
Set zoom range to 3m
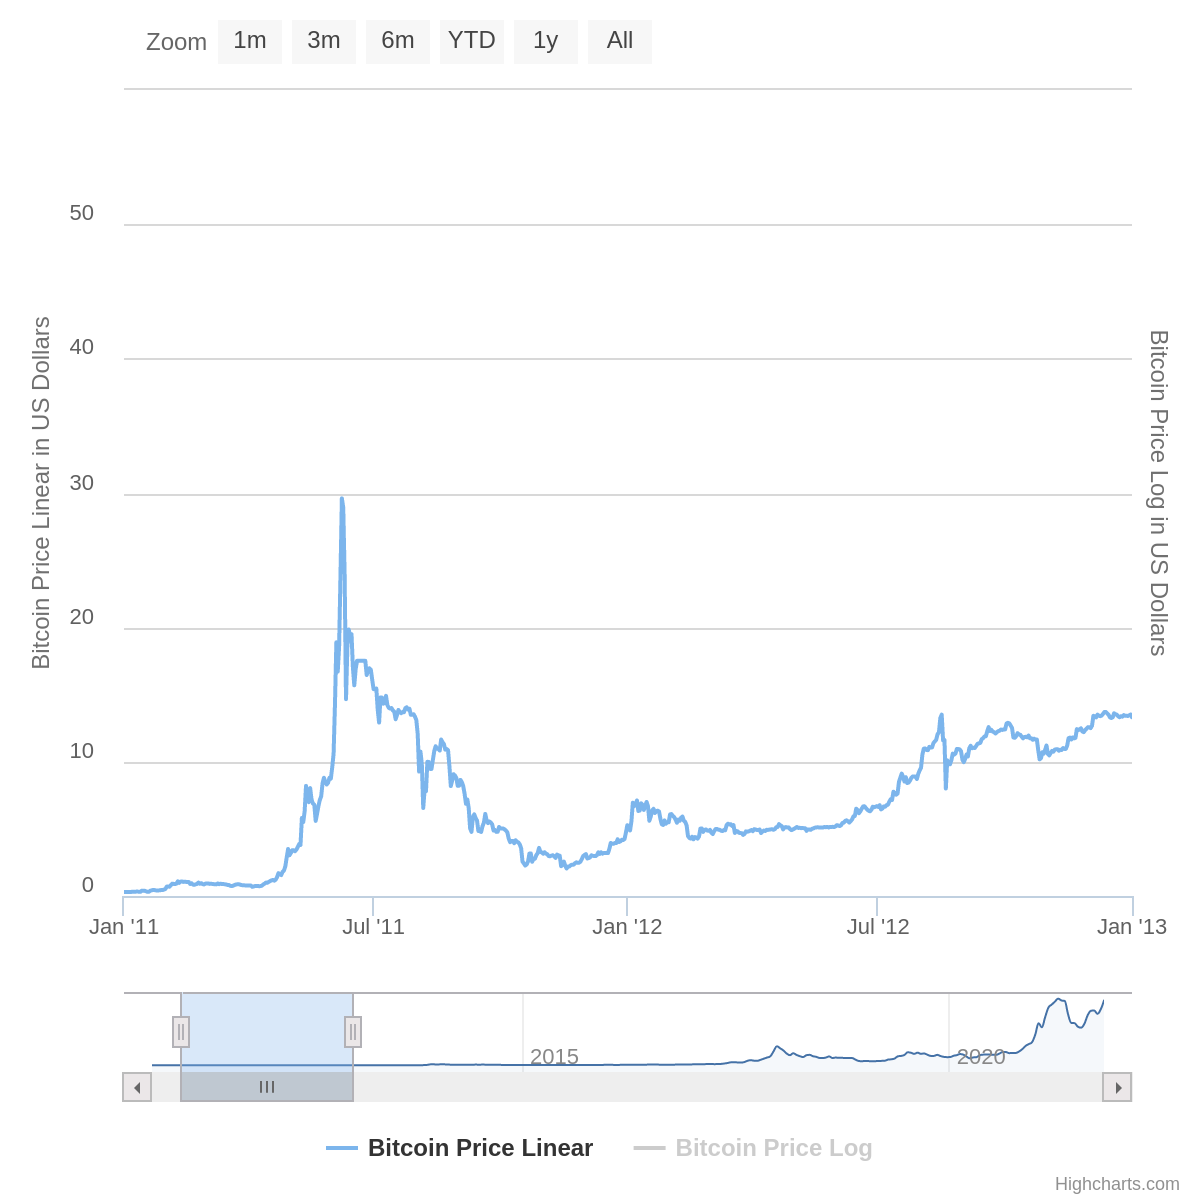coord(324,41)
